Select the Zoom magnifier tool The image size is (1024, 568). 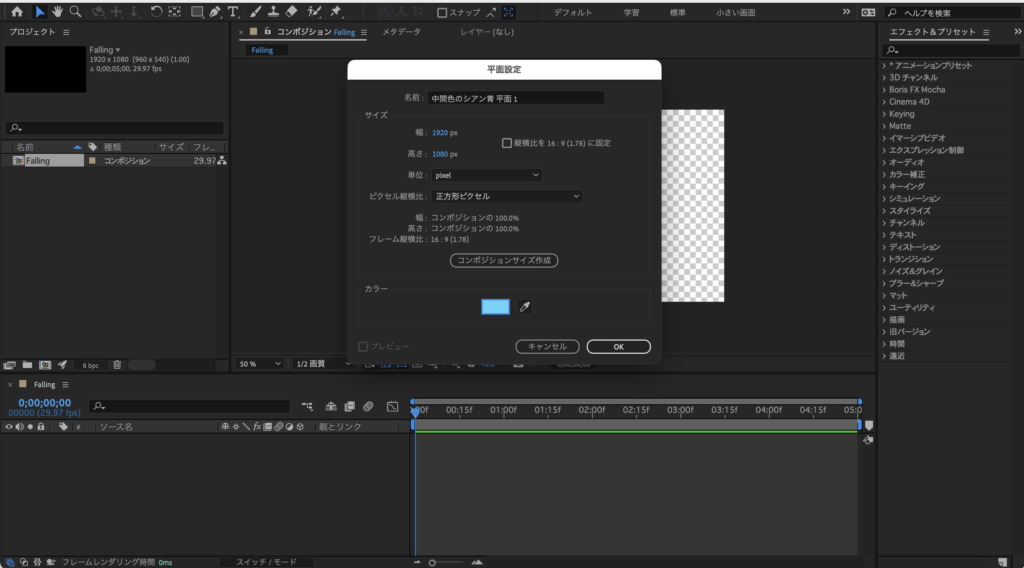click(x=75, y=12)
